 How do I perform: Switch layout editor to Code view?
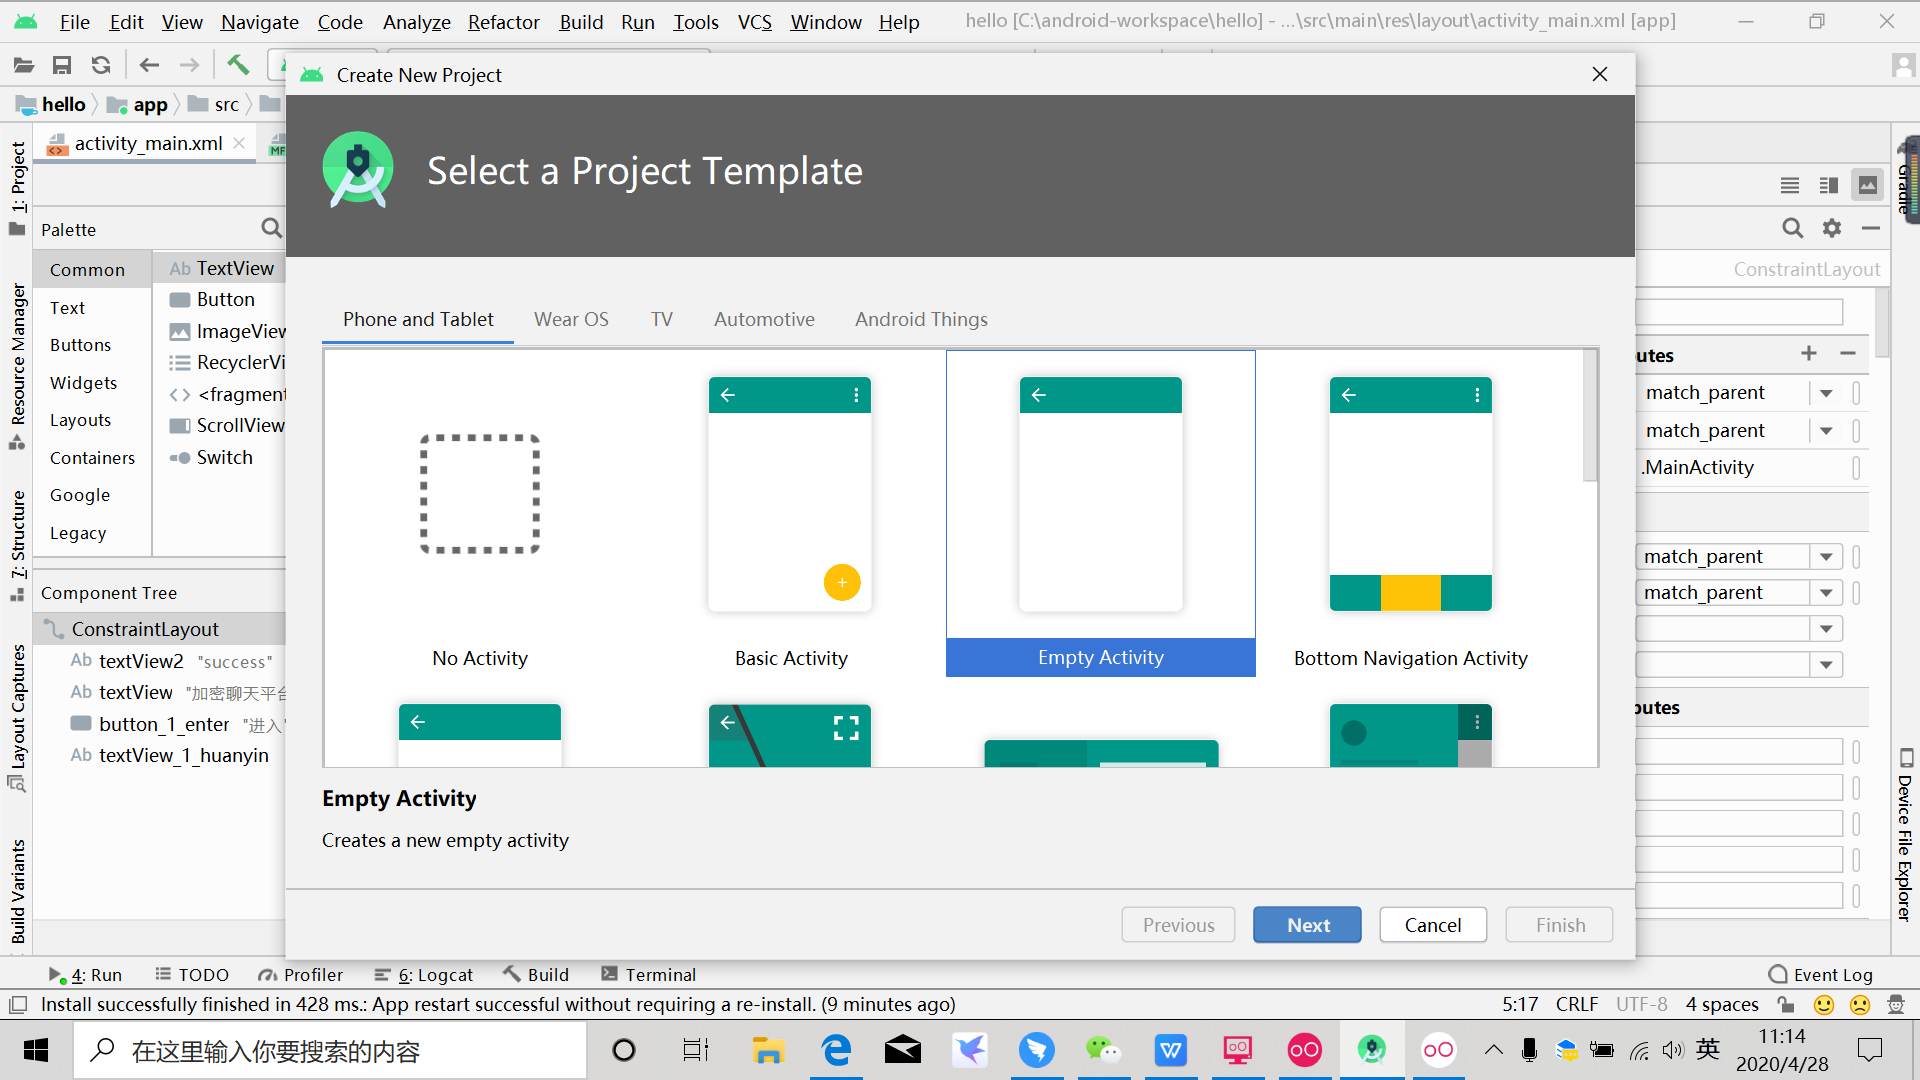1789,185
